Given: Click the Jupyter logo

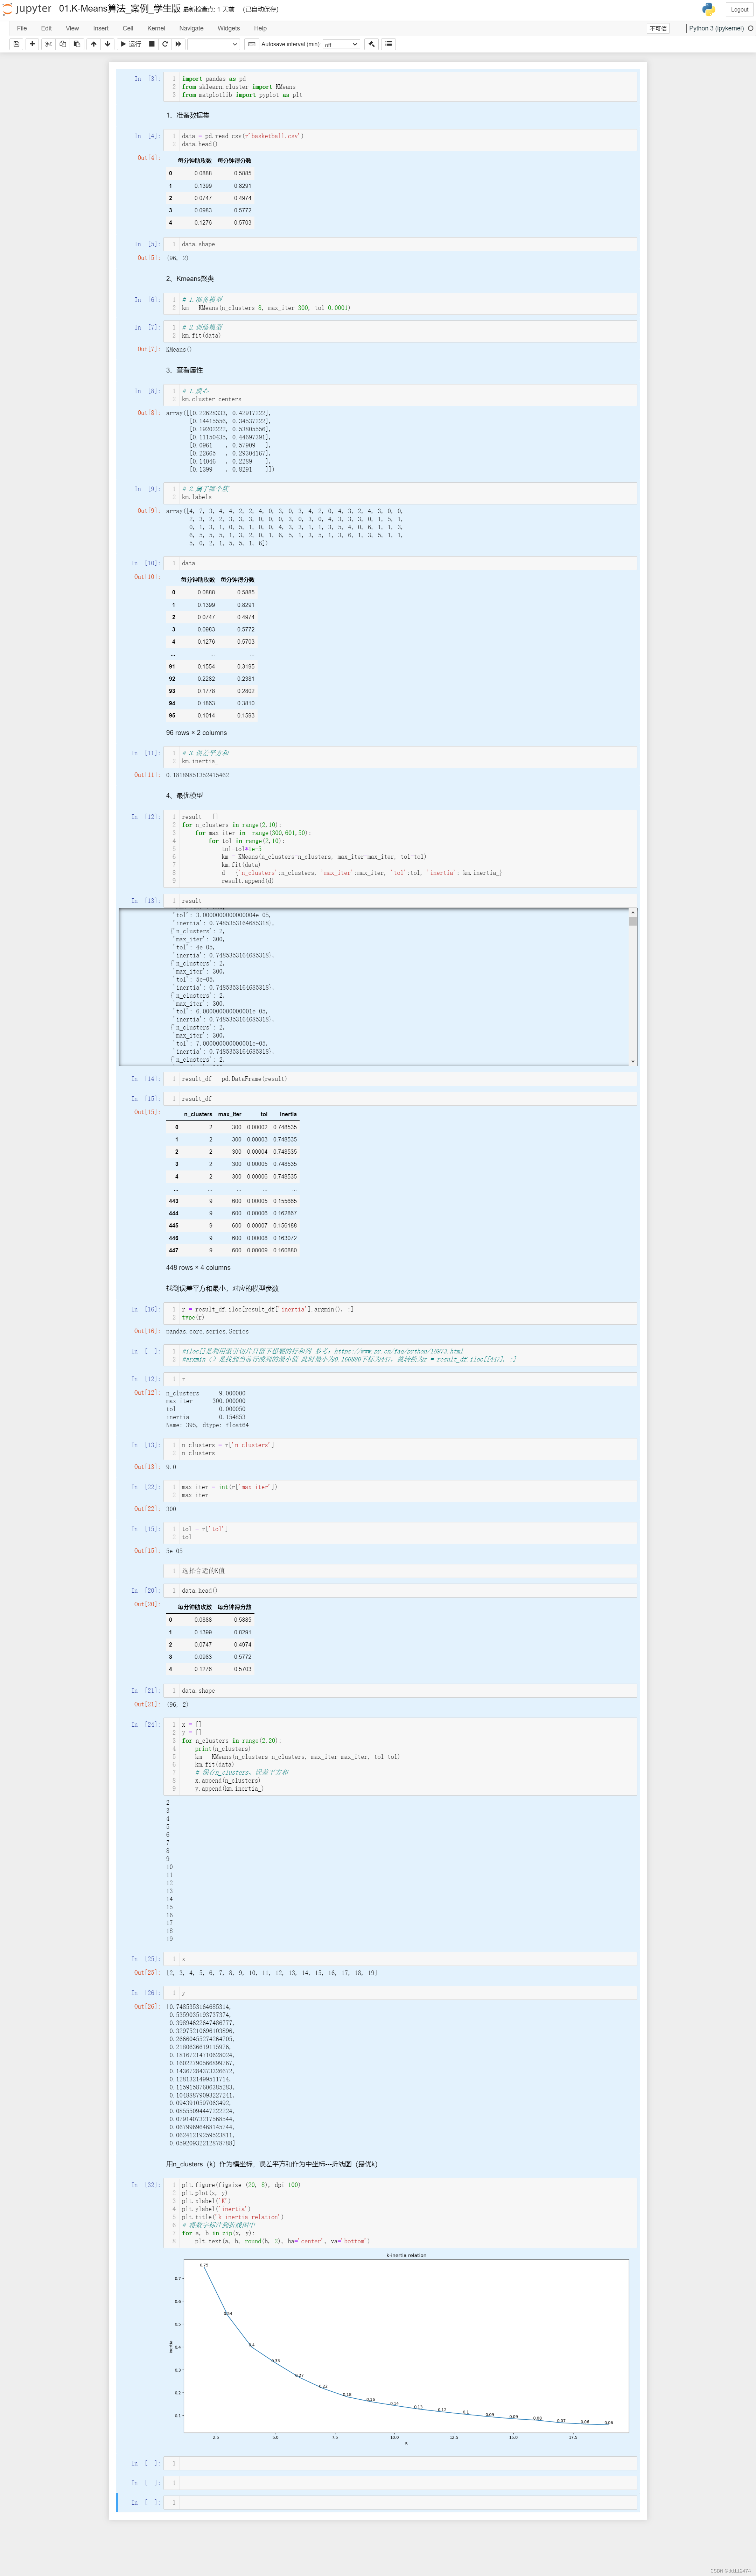Looking at the screenshot, I should [x=27, y=9].
